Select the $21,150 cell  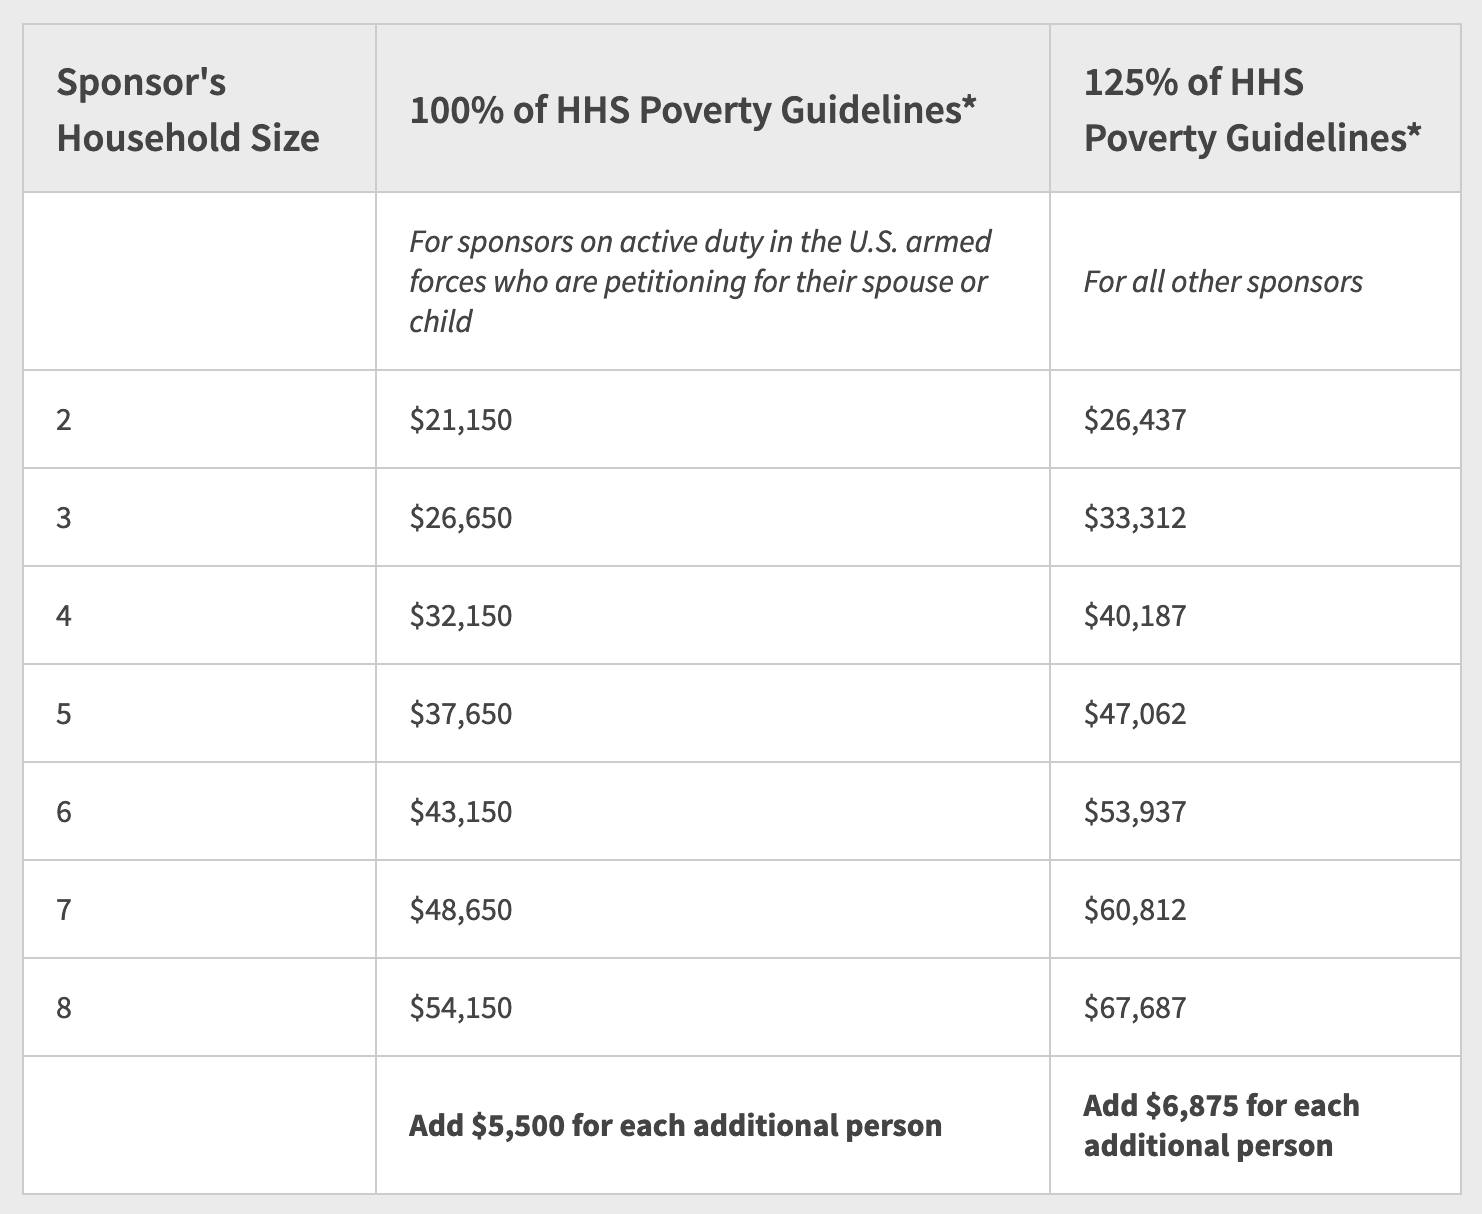460,420
